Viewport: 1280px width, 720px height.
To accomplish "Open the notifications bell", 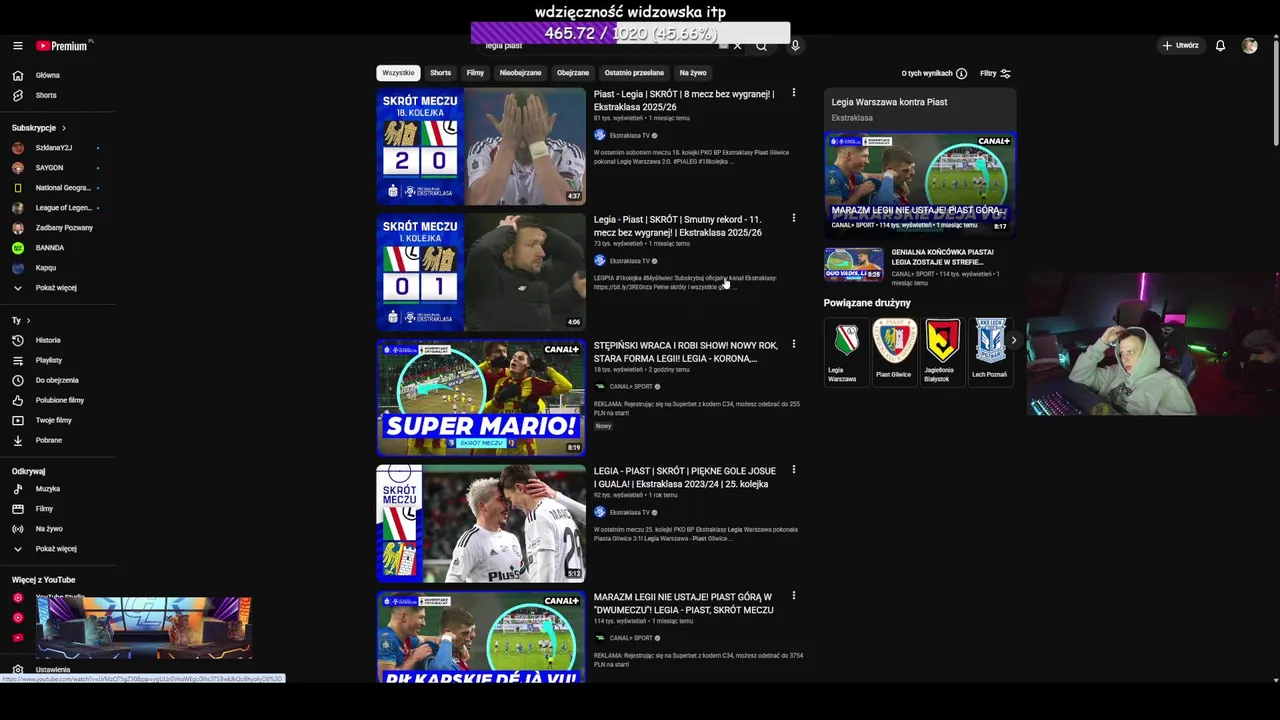I will click(1220, 46).
